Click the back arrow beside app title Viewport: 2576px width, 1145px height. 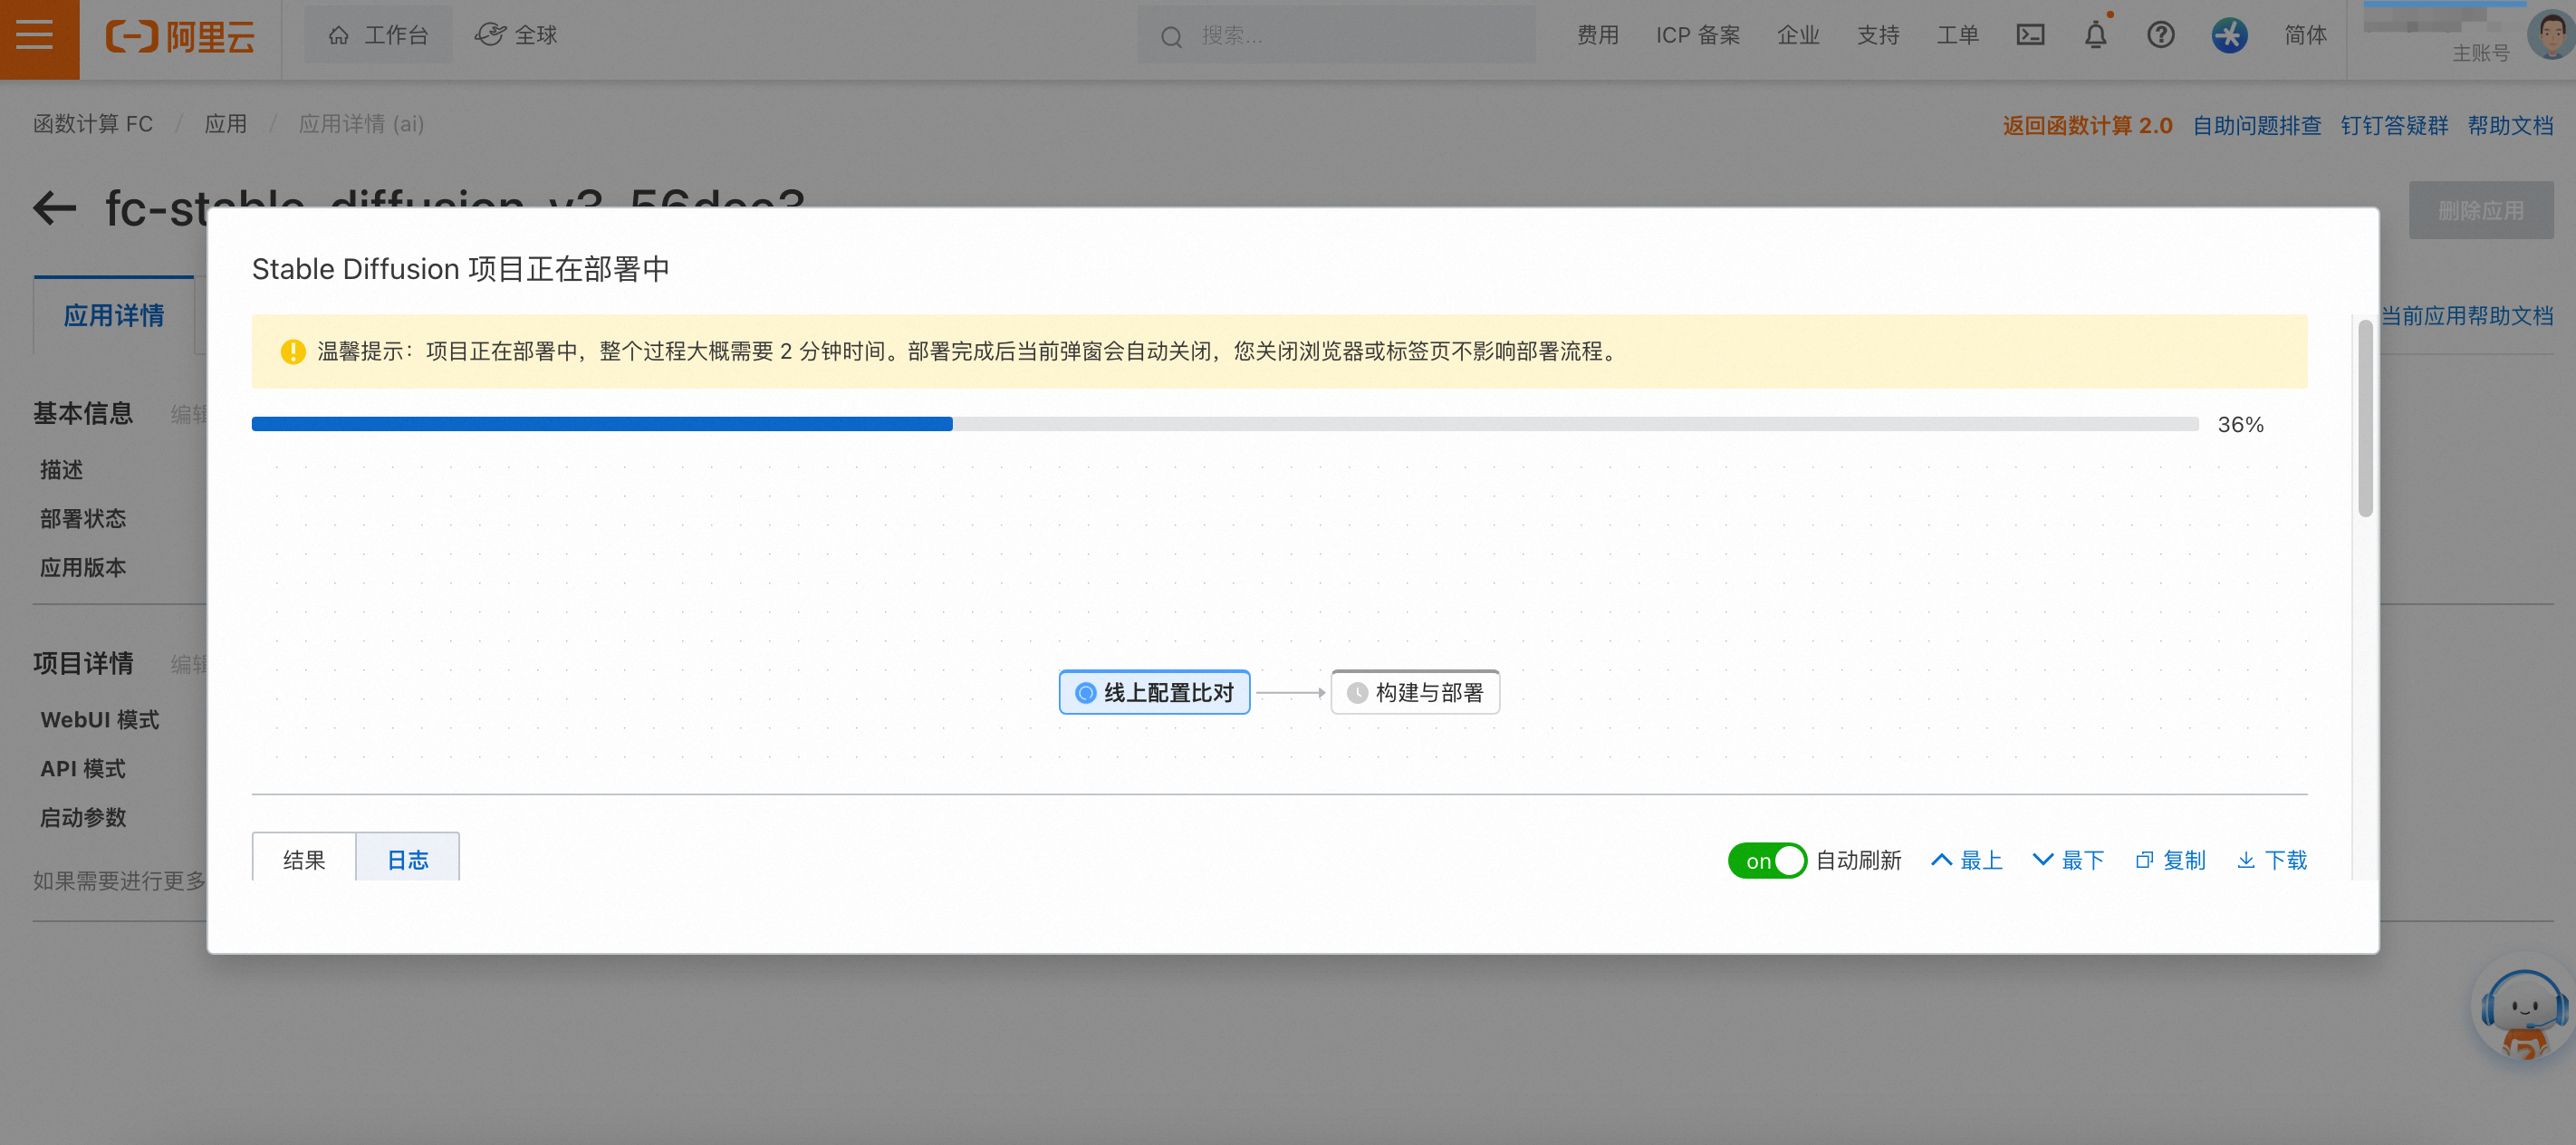click(55, 208)
